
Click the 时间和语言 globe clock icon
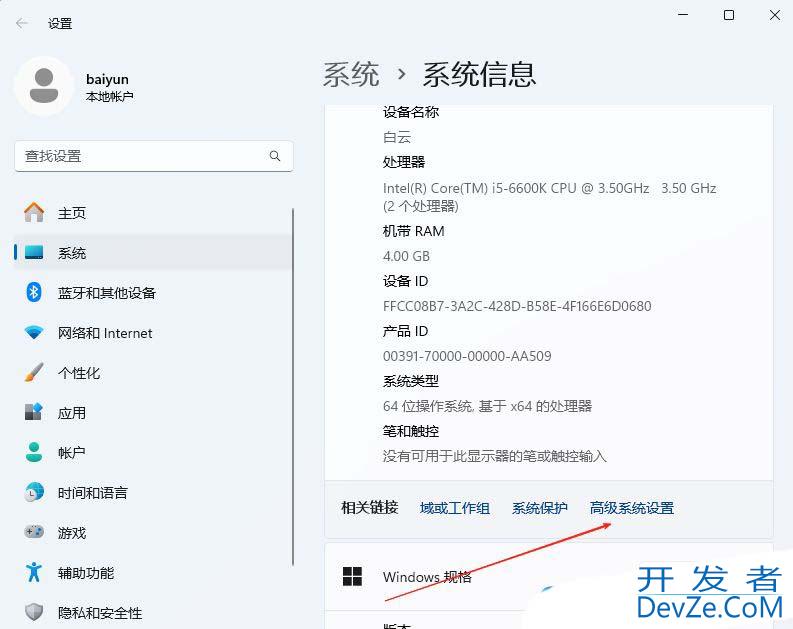click(x=34, y=492)
